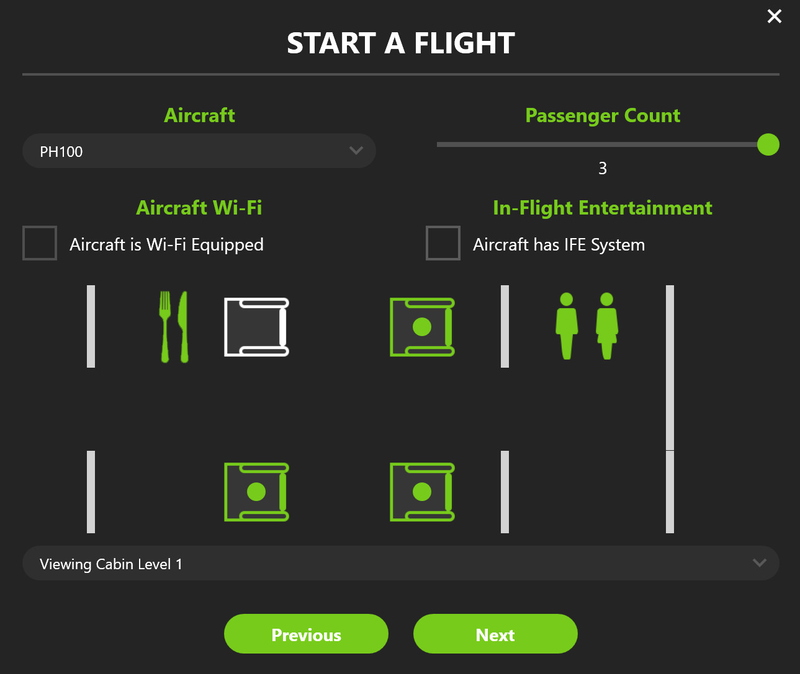
Task: Enable the Aircraft is Wi-Fi Equipped option
Action: tap(41, 240)
